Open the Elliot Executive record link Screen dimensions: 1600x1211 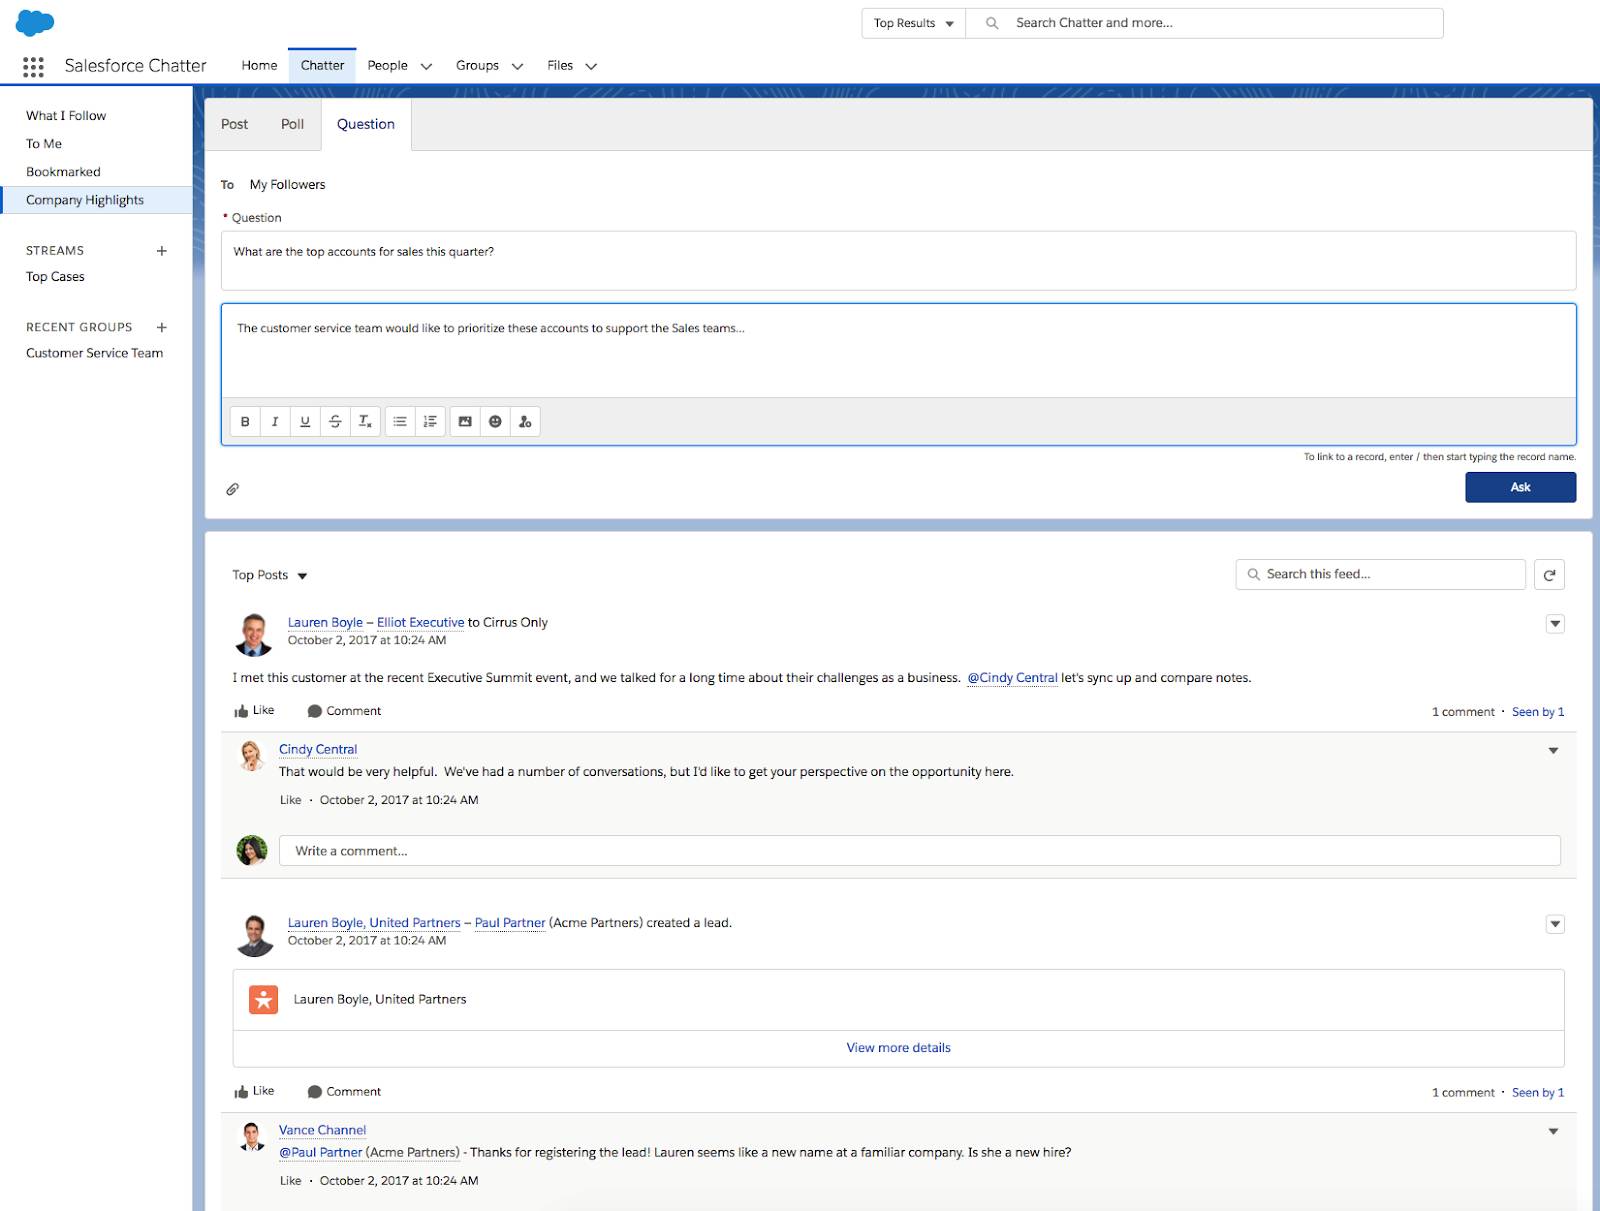(420, 622)
